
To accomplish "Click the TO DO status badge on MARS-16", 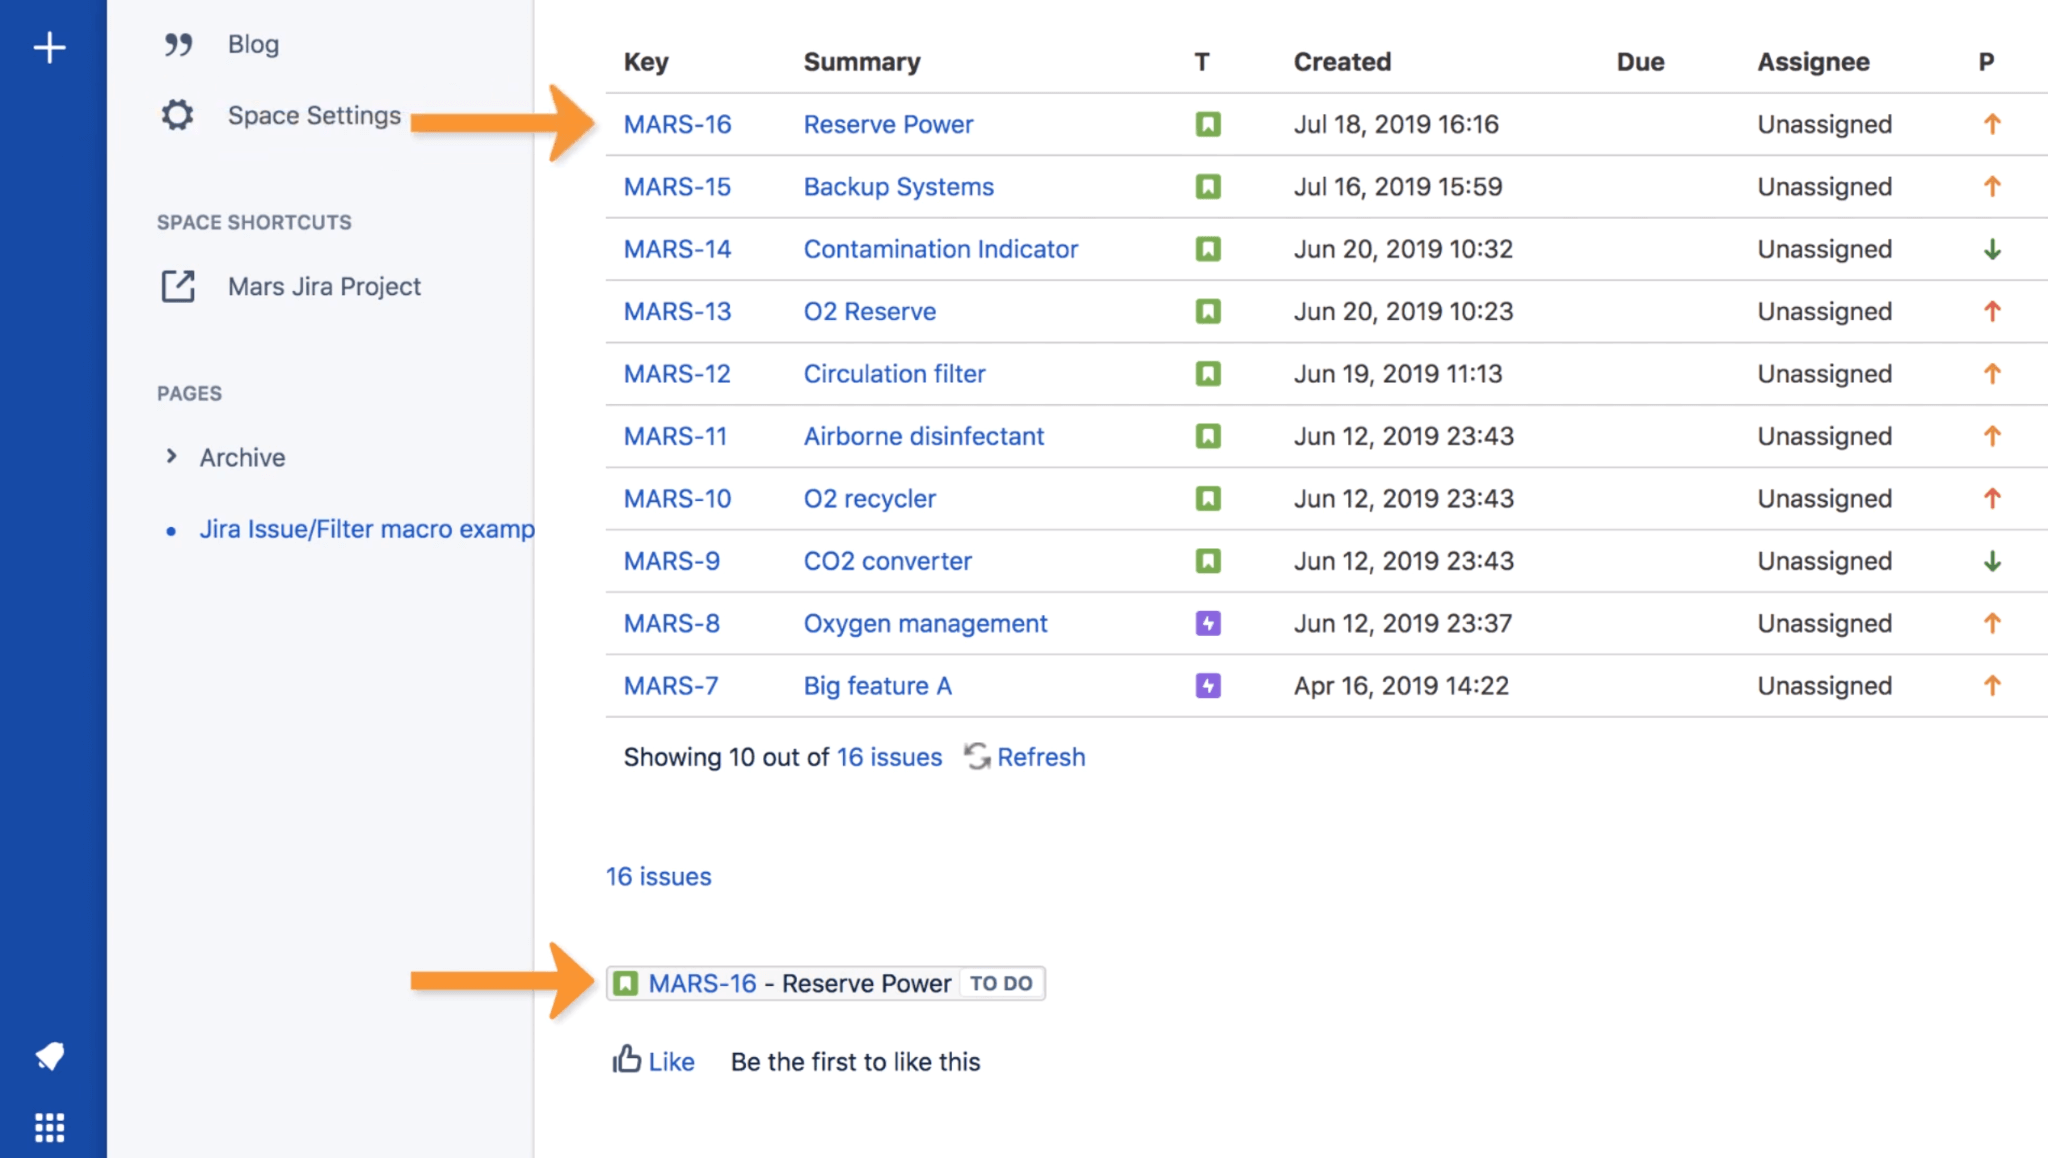I will coord(1001,982).
